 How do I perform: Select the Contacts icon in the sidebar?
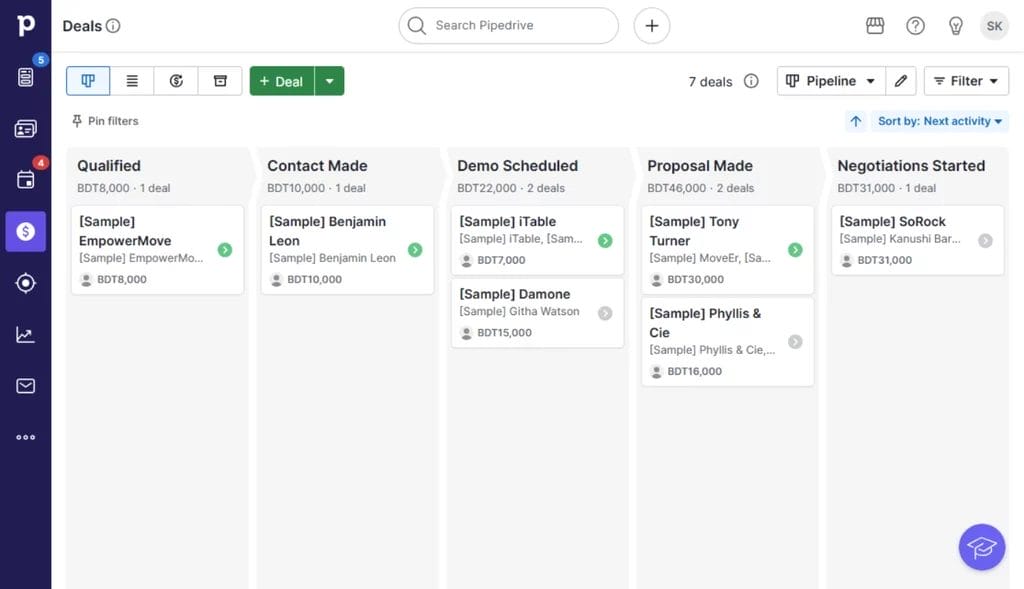coord(26,128)
